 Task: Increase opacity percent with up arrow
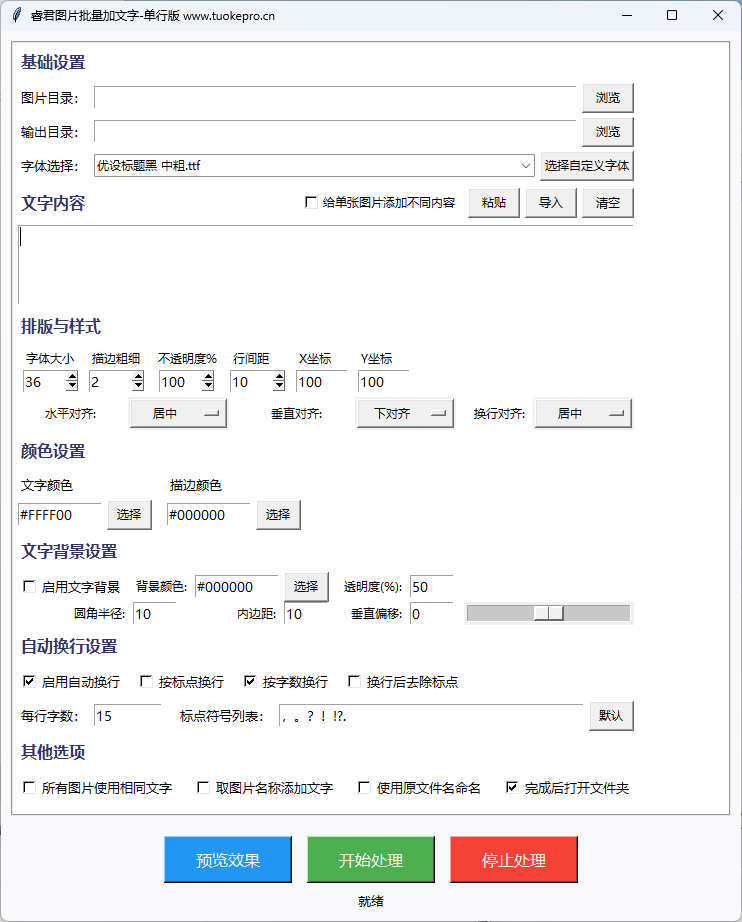(208, 376)
